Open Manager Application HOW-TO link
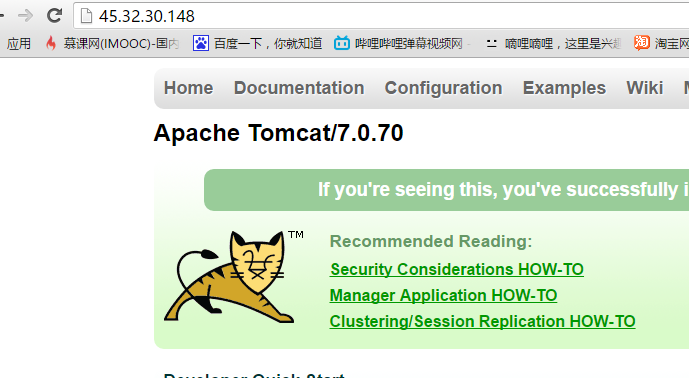 click(443, 295)
